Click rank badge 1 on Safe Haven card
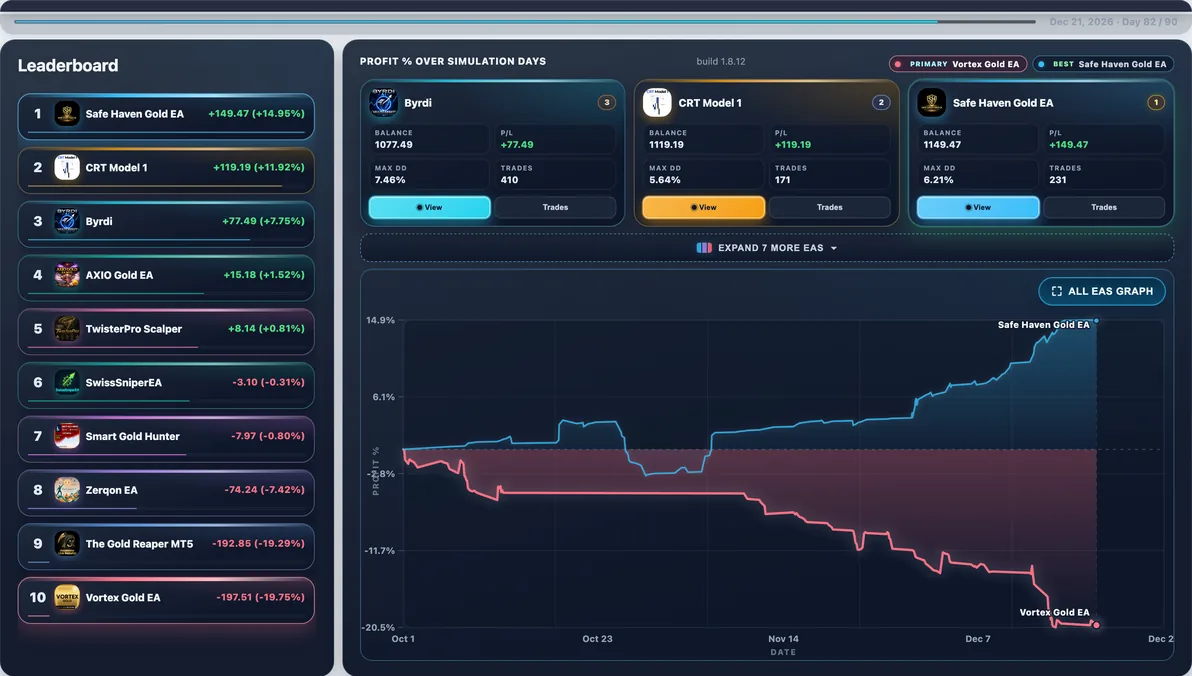Image resolution: width=1192 pixels, height=676 pixels. [x=1156, y=103]
